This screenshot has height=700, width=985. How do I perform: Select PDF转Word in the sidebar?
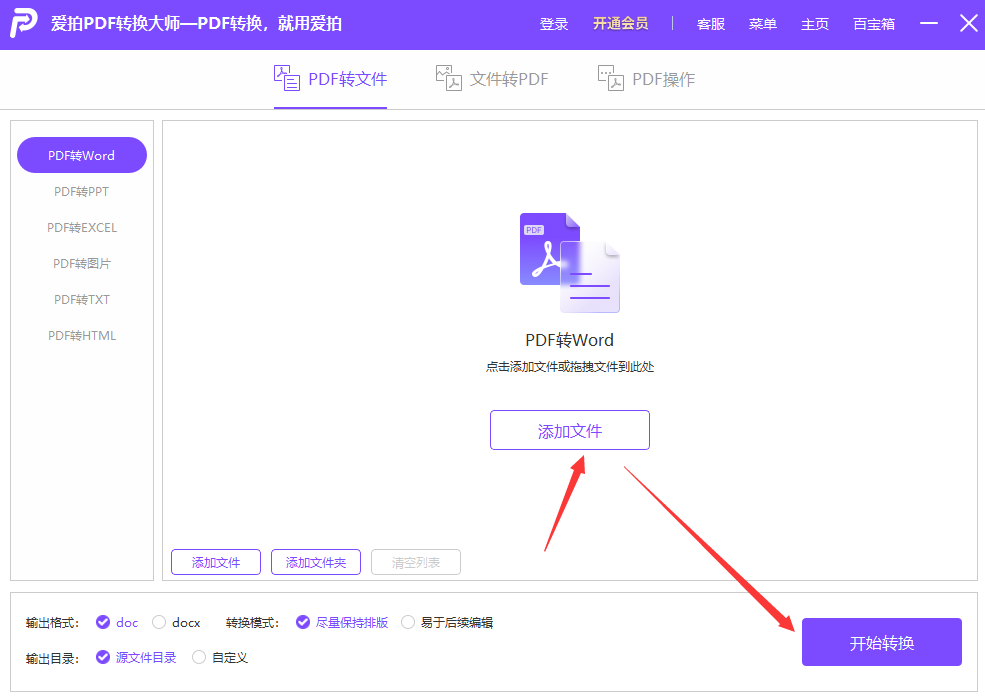[82, 155]
